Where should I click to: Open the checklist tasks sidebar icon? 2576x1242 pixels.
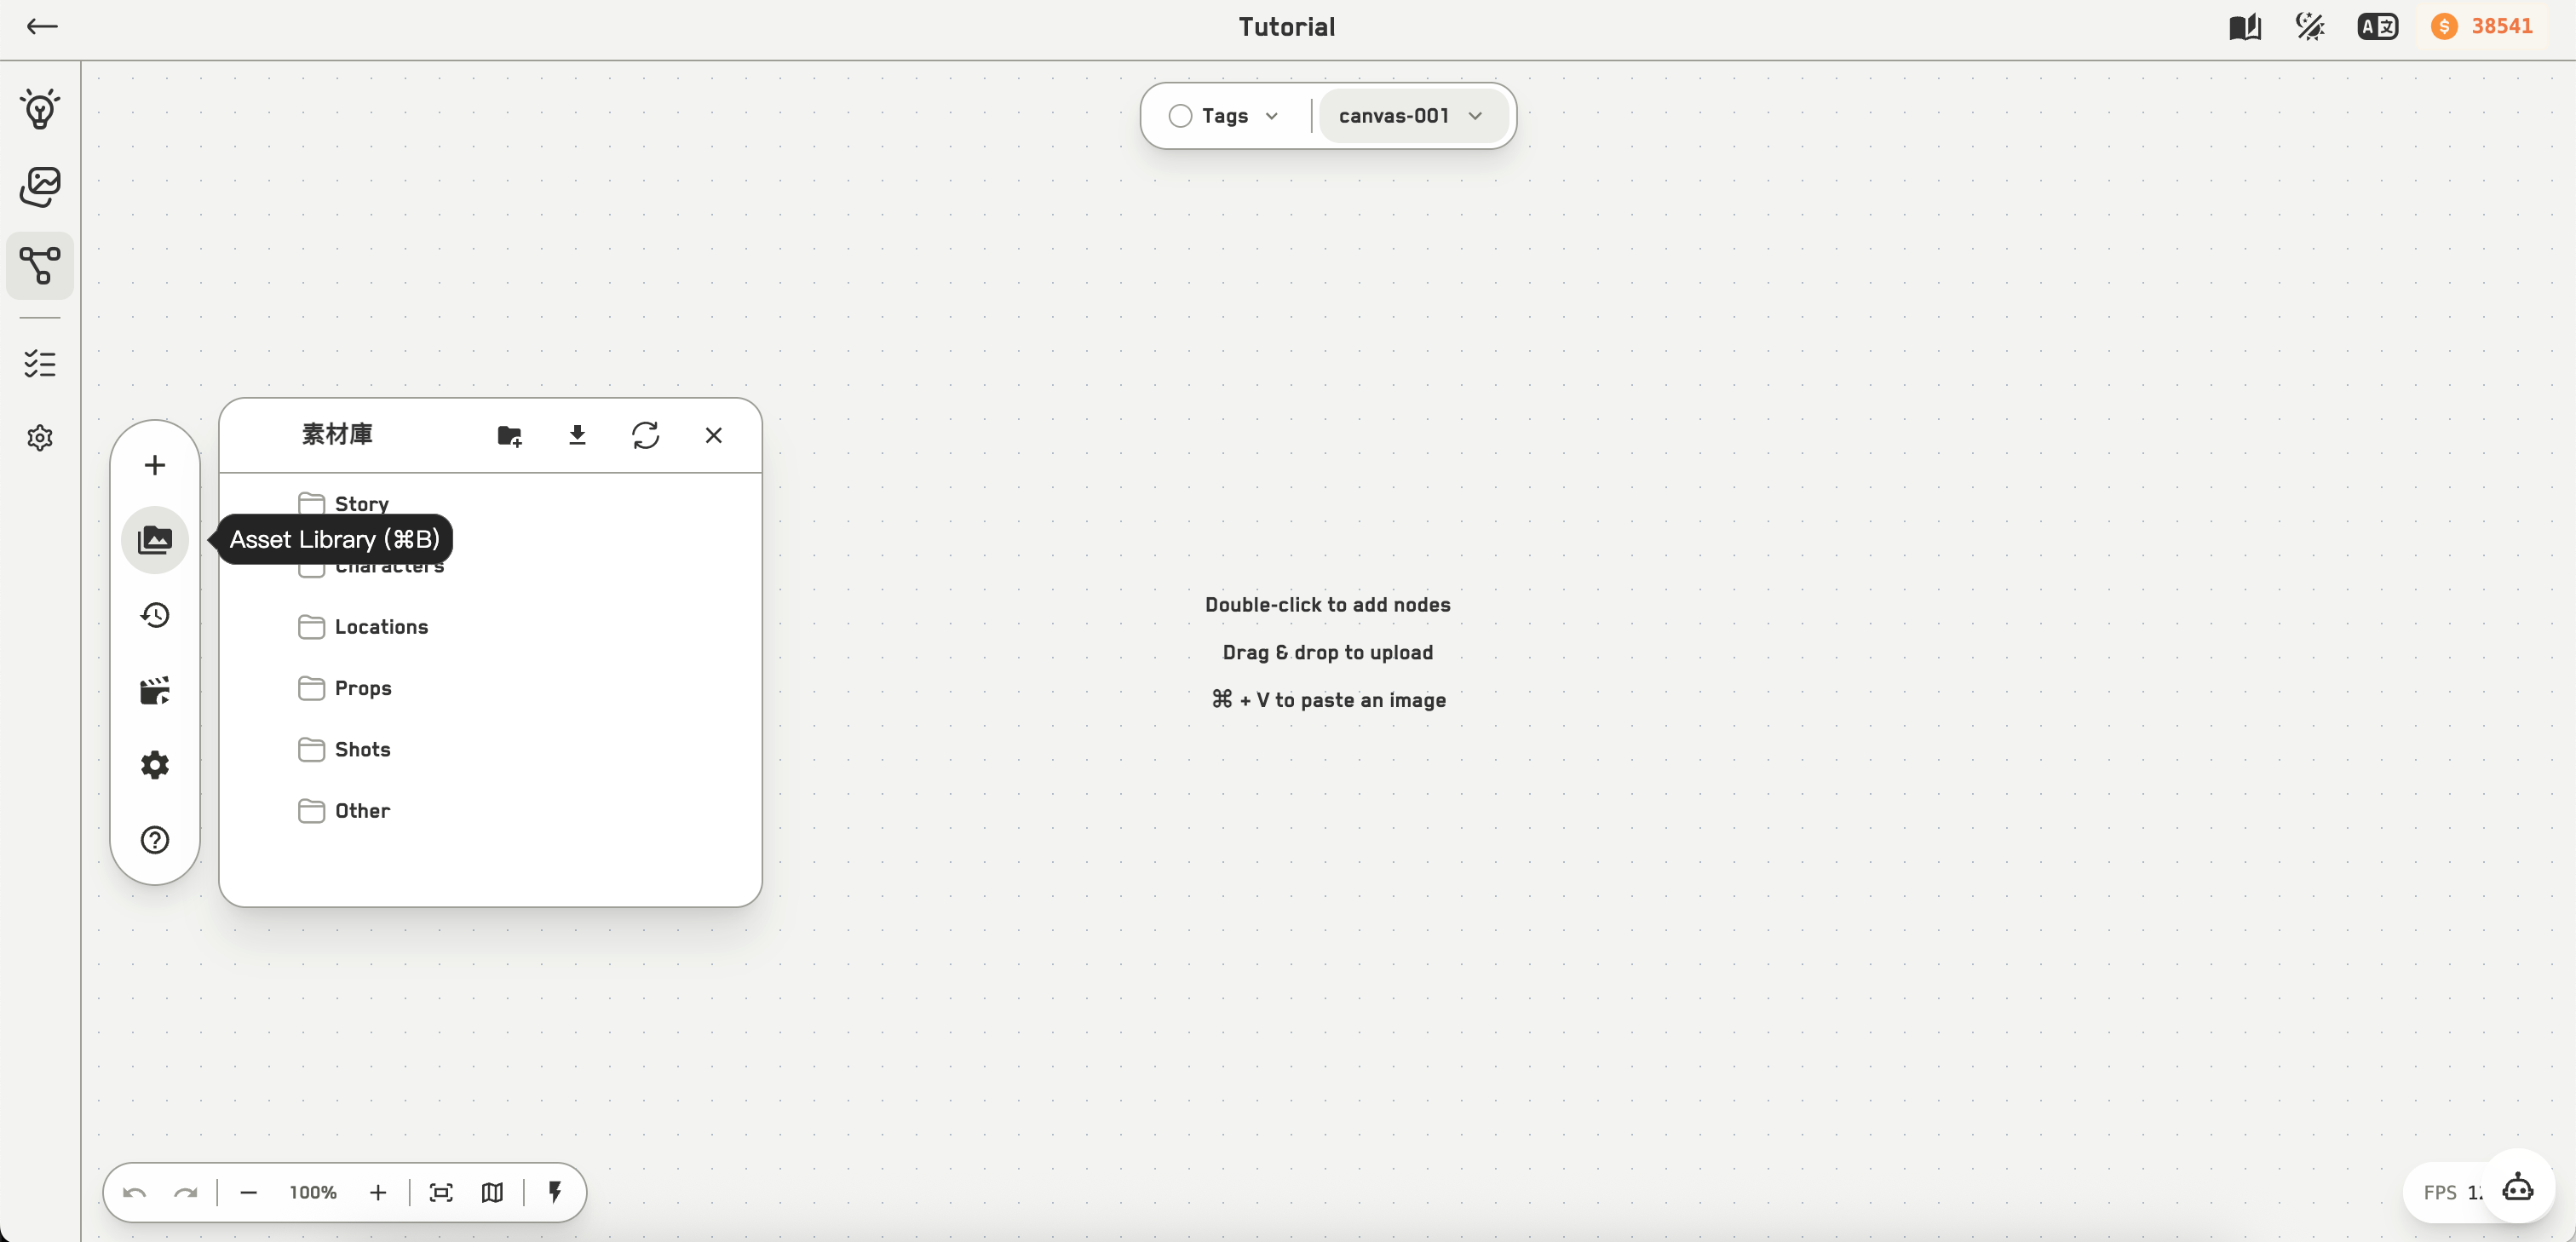tap(40, 363)
